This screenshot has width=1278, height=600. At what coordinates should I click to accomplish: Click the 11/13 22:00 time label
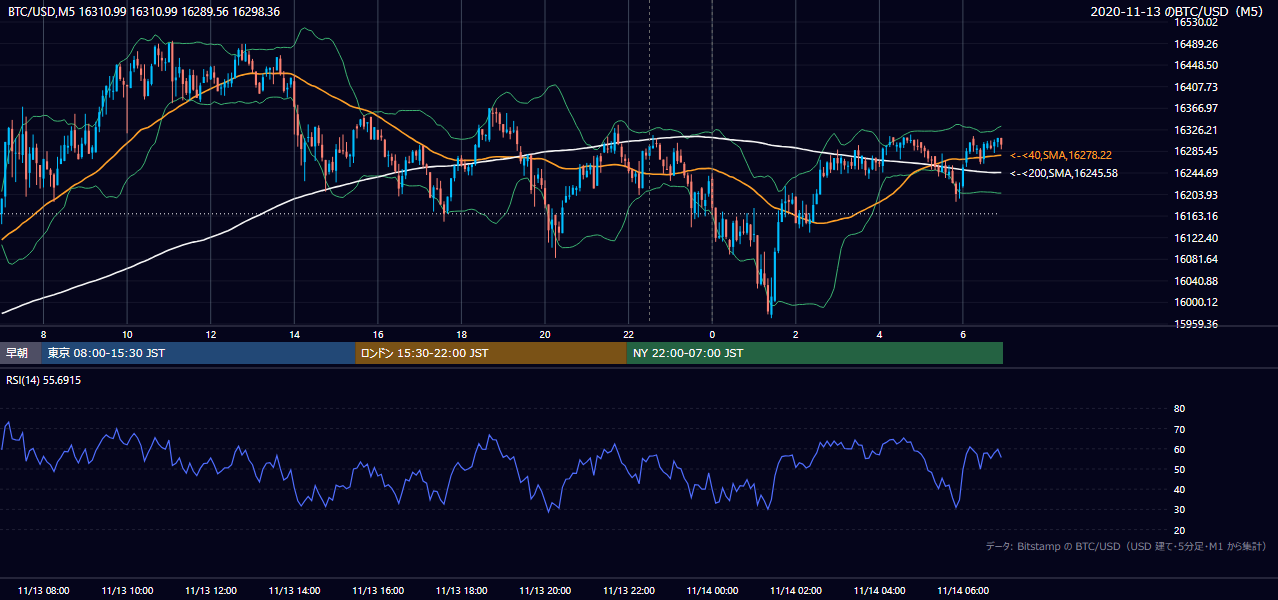point(628,591)
